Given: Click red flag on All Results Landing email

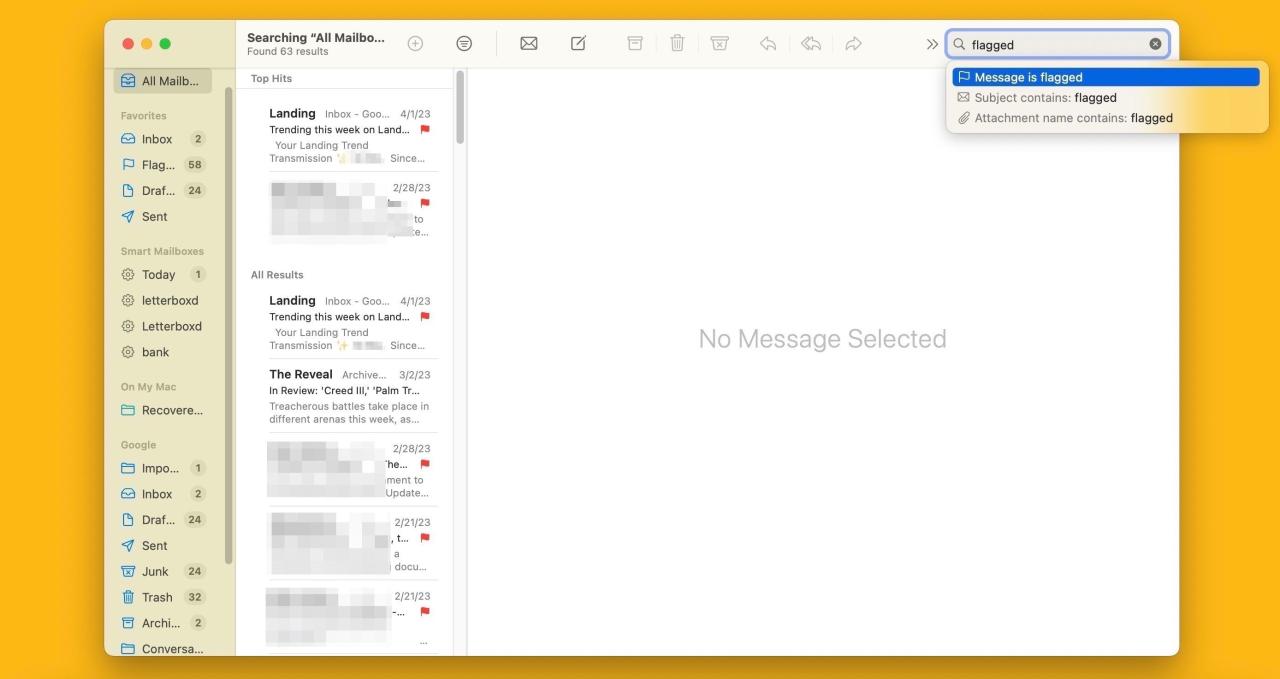Looking at the screenshot, I should (x=425, y=317).
